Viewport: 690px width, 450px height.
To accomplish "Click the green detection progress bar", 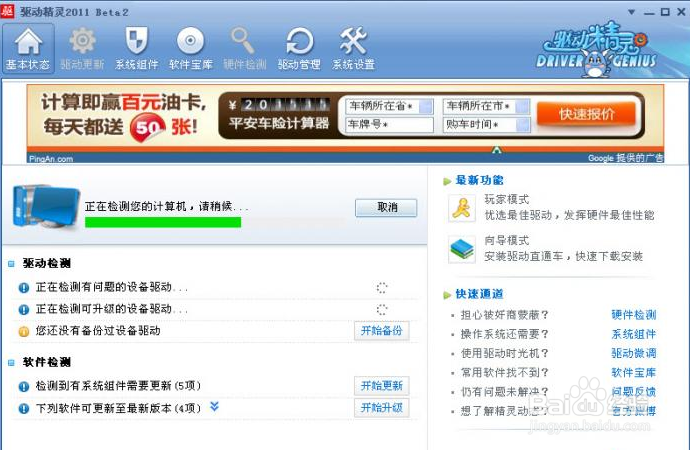I will (163, 222).
